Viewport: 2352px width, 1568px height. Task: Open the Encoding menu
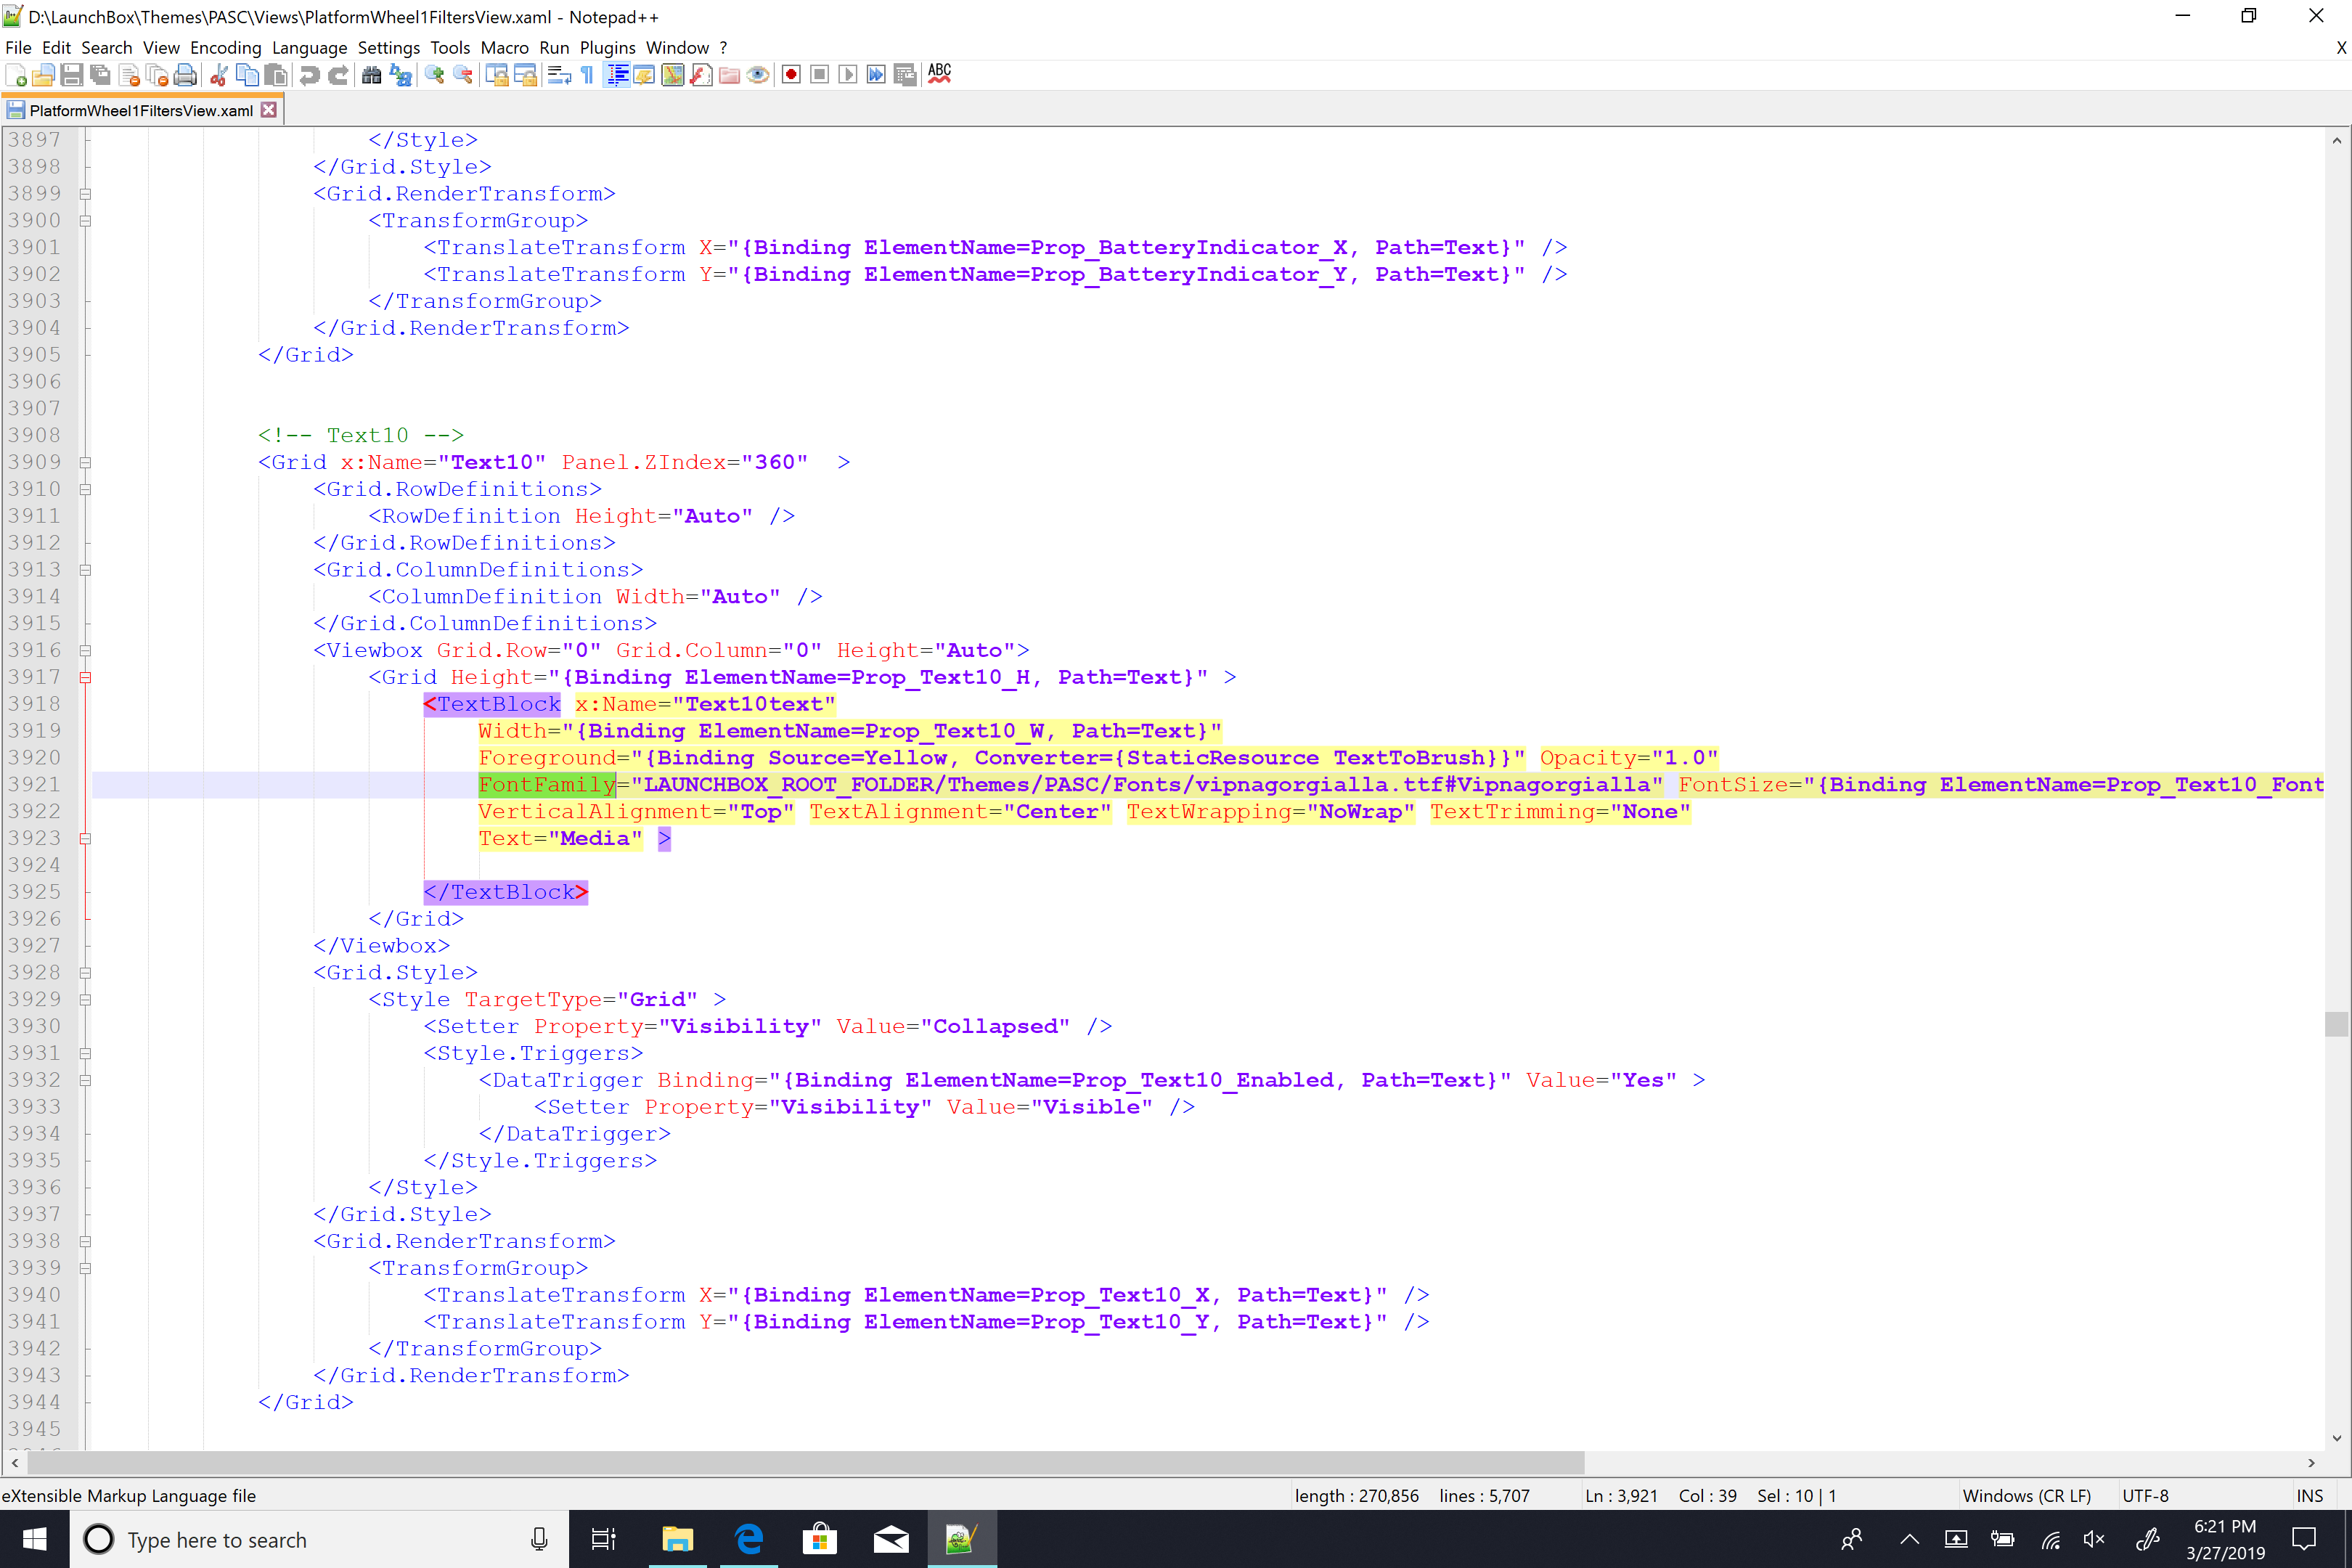[x=225, y=47]
